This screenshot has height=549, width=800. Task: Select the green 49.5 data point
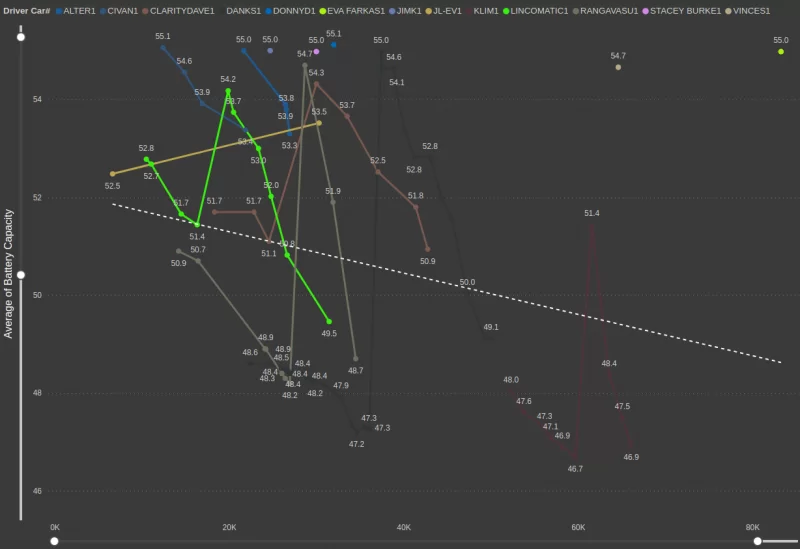pos(329,321)
